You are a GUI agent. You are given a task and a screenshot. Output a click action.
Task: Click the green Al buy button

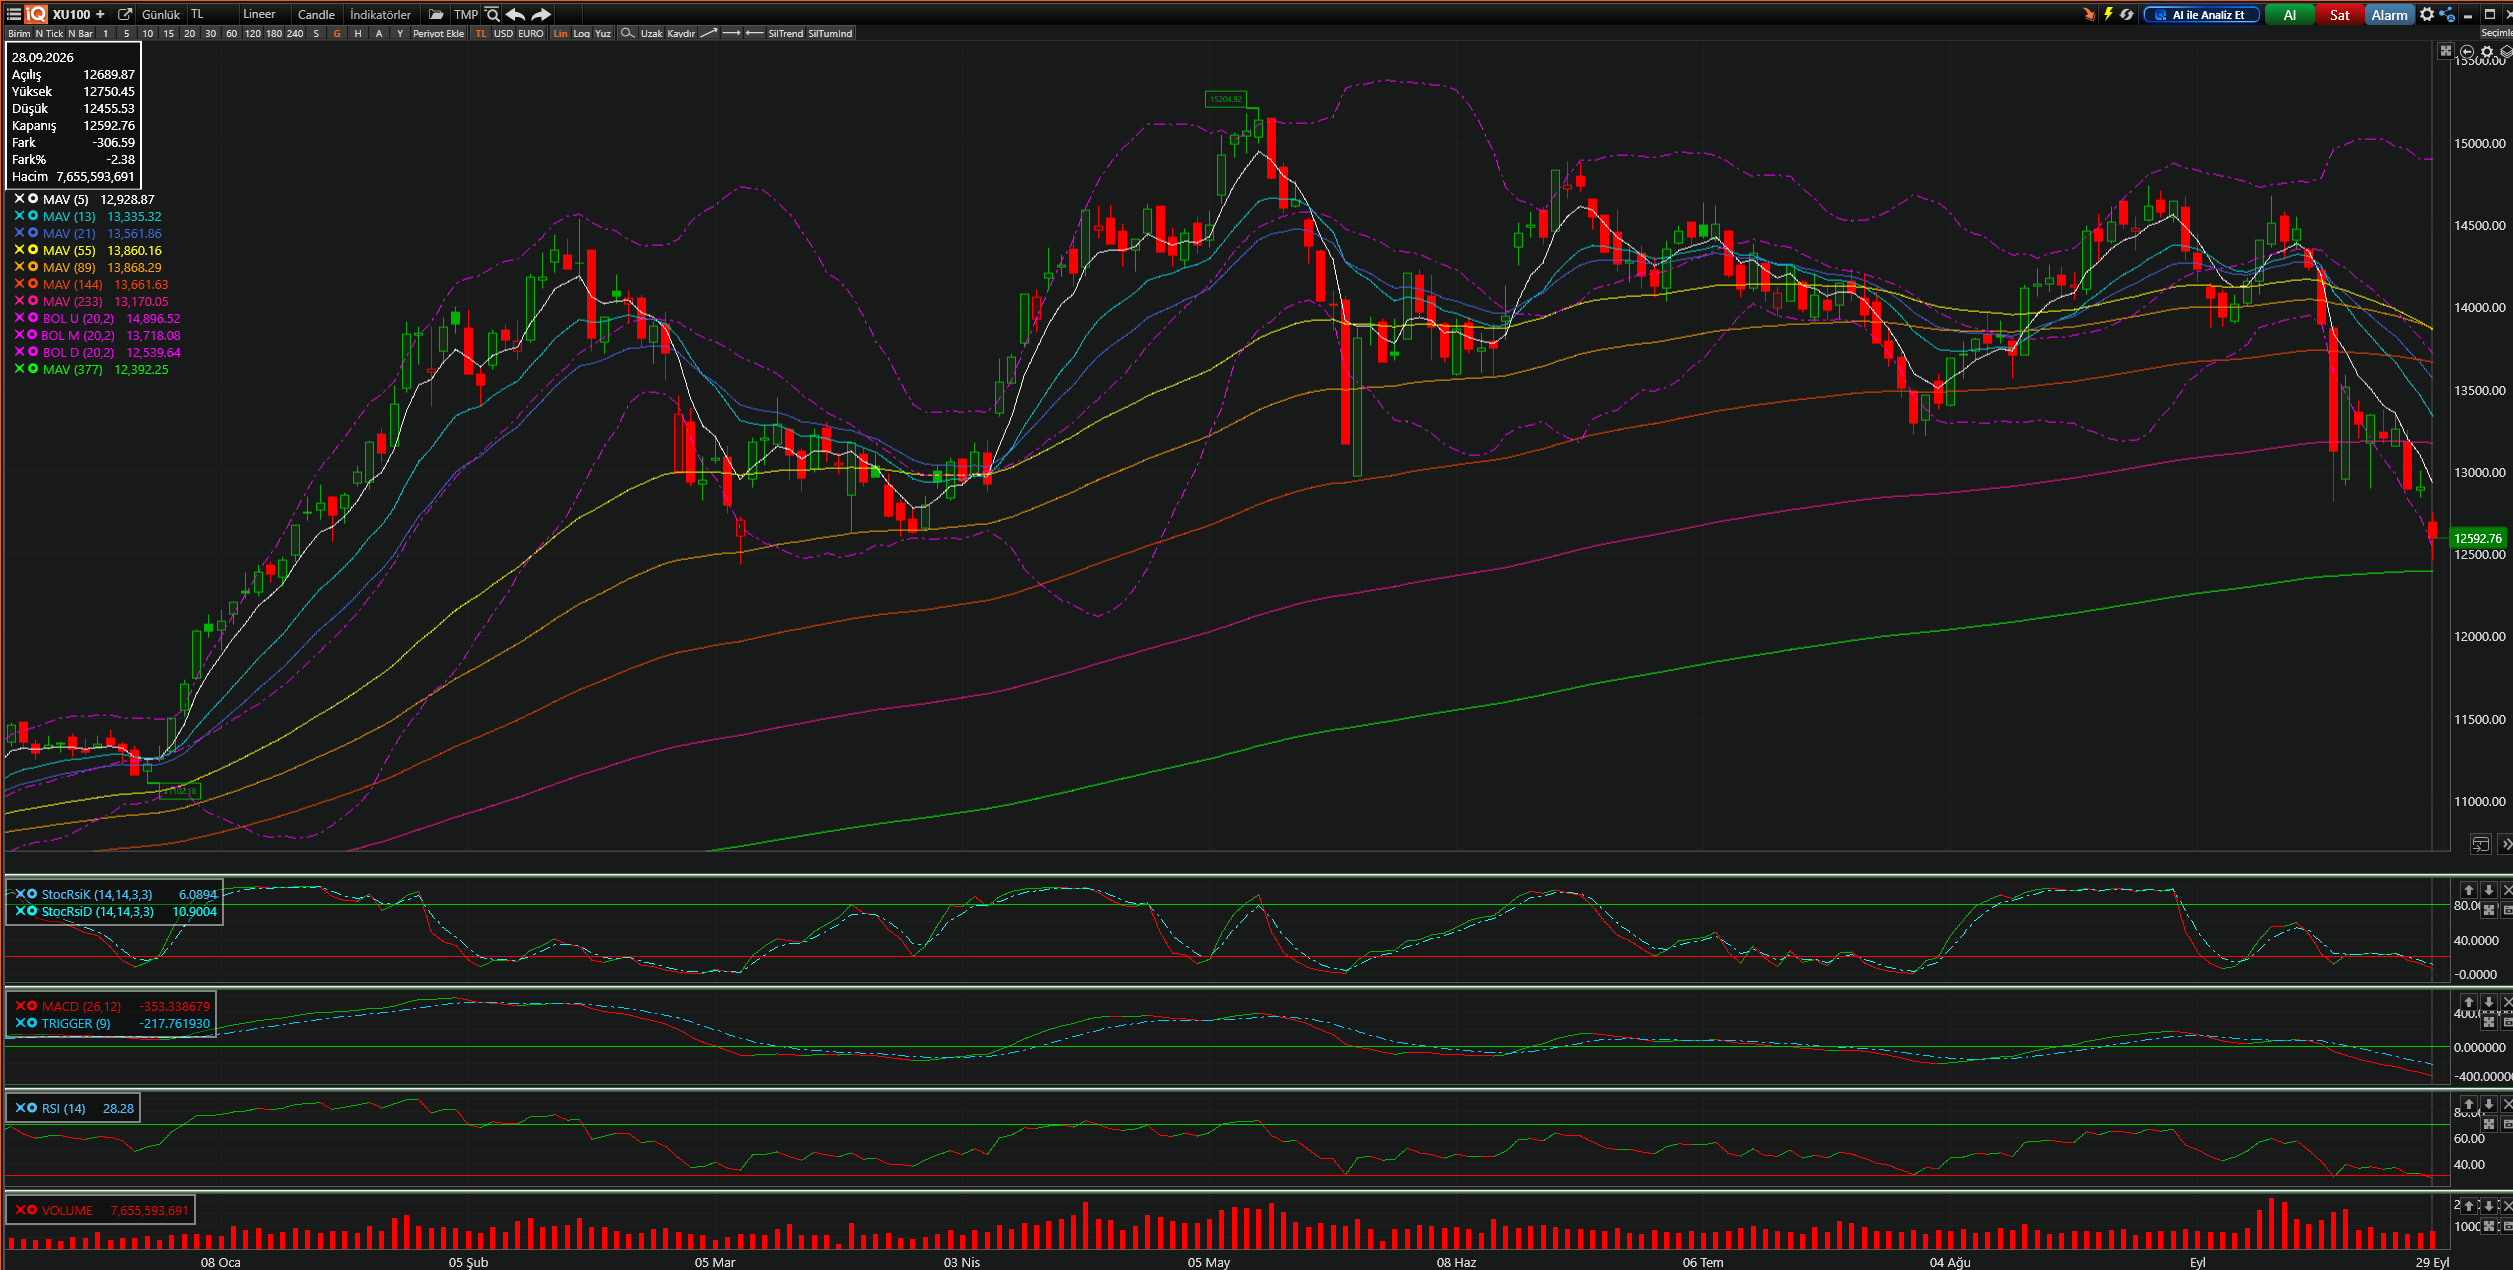tap(2289, 14)
